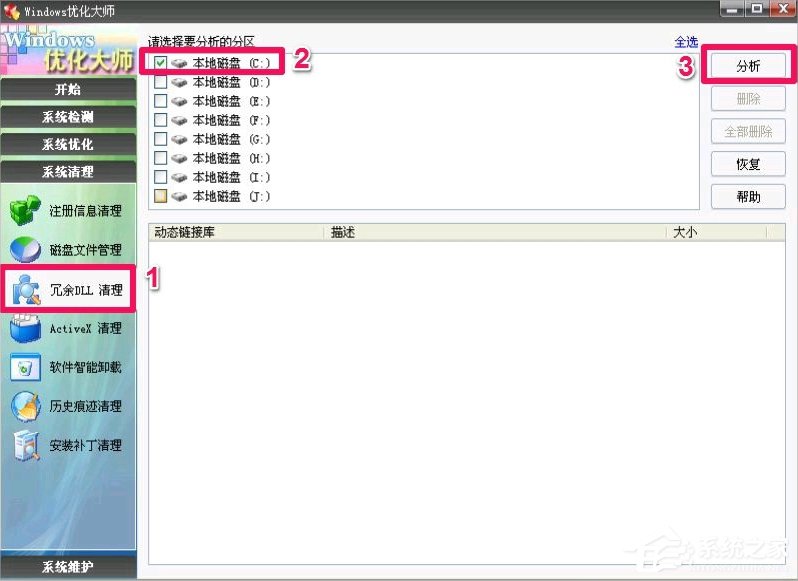Sort by 描述 column header
The height and width of the screenshot is (581, 798).
point(495,233)
